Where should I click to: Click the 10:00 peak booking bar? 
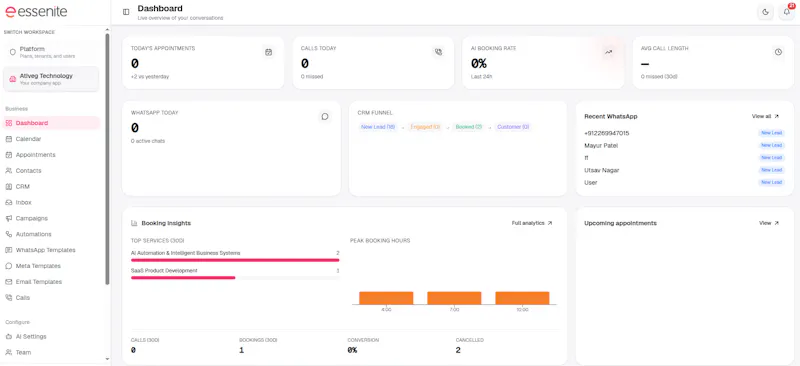pyautogui.click(x=522, y=298)
